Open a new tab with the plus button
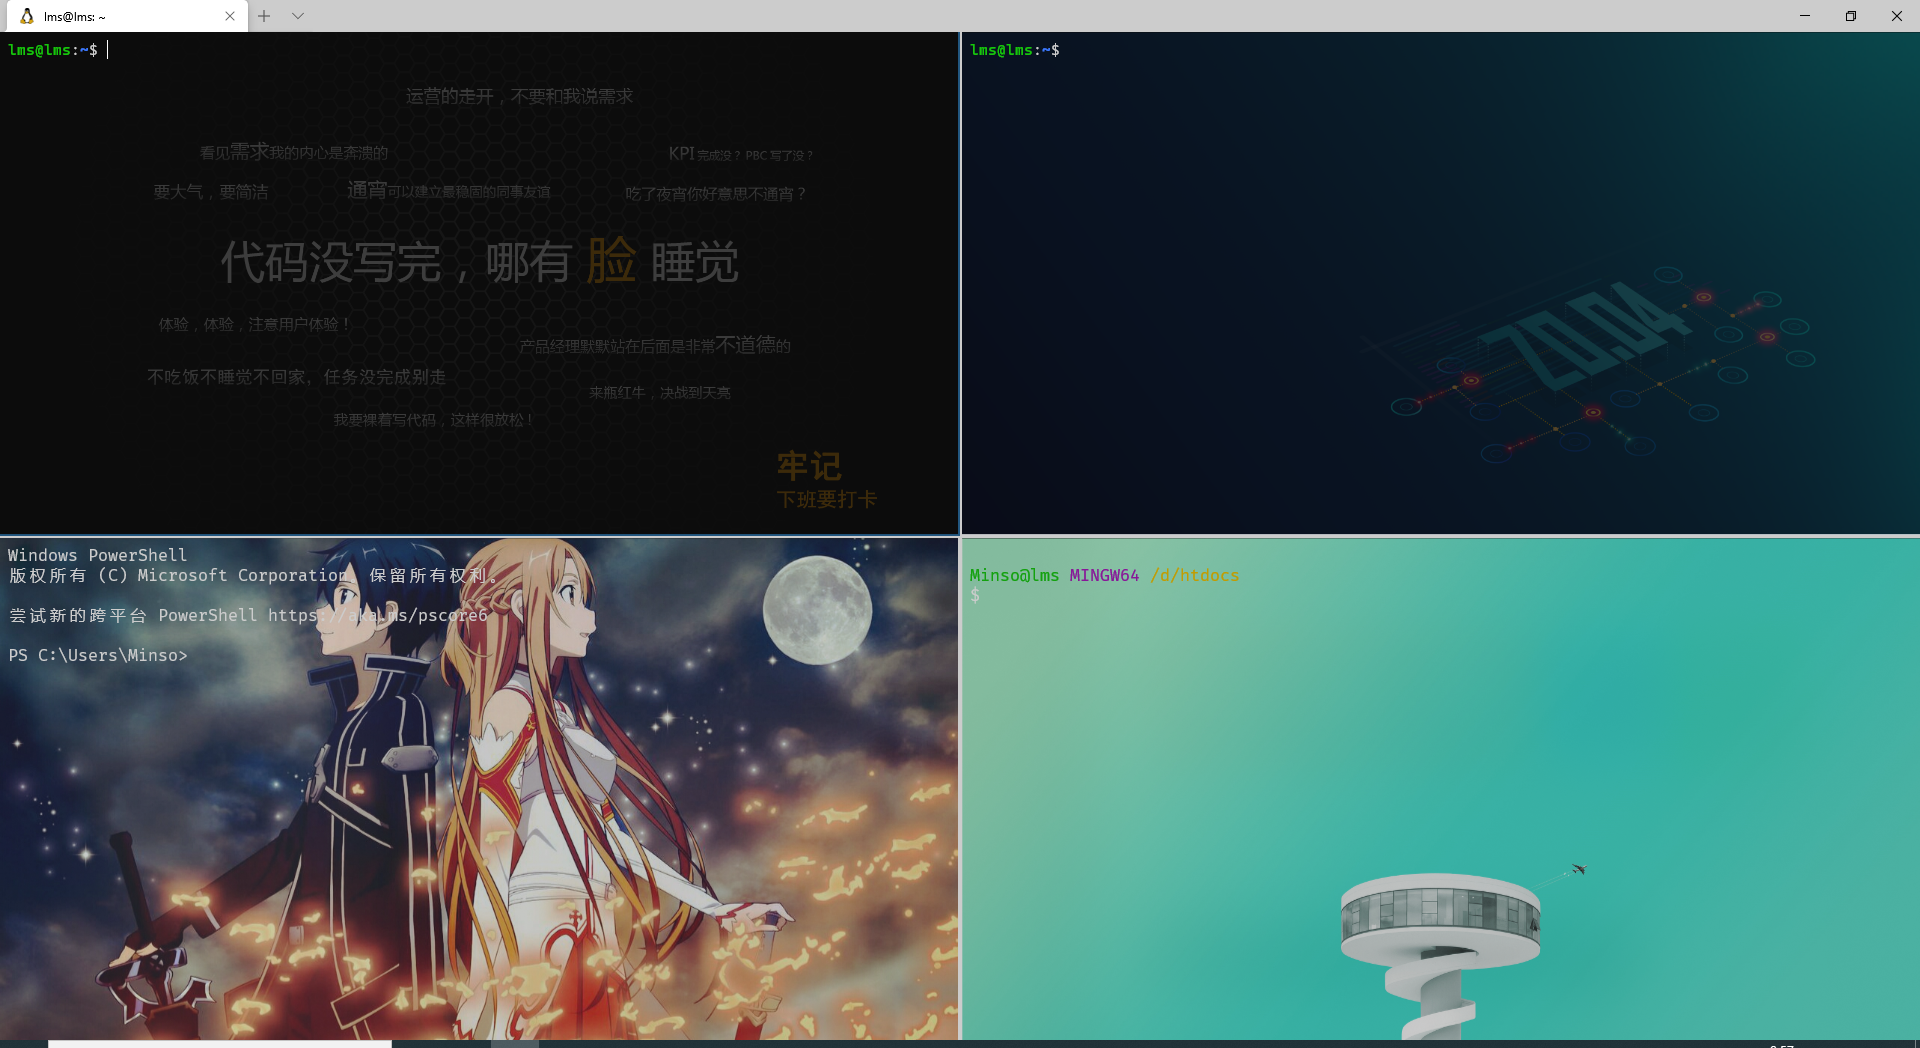 pos(264,16)
